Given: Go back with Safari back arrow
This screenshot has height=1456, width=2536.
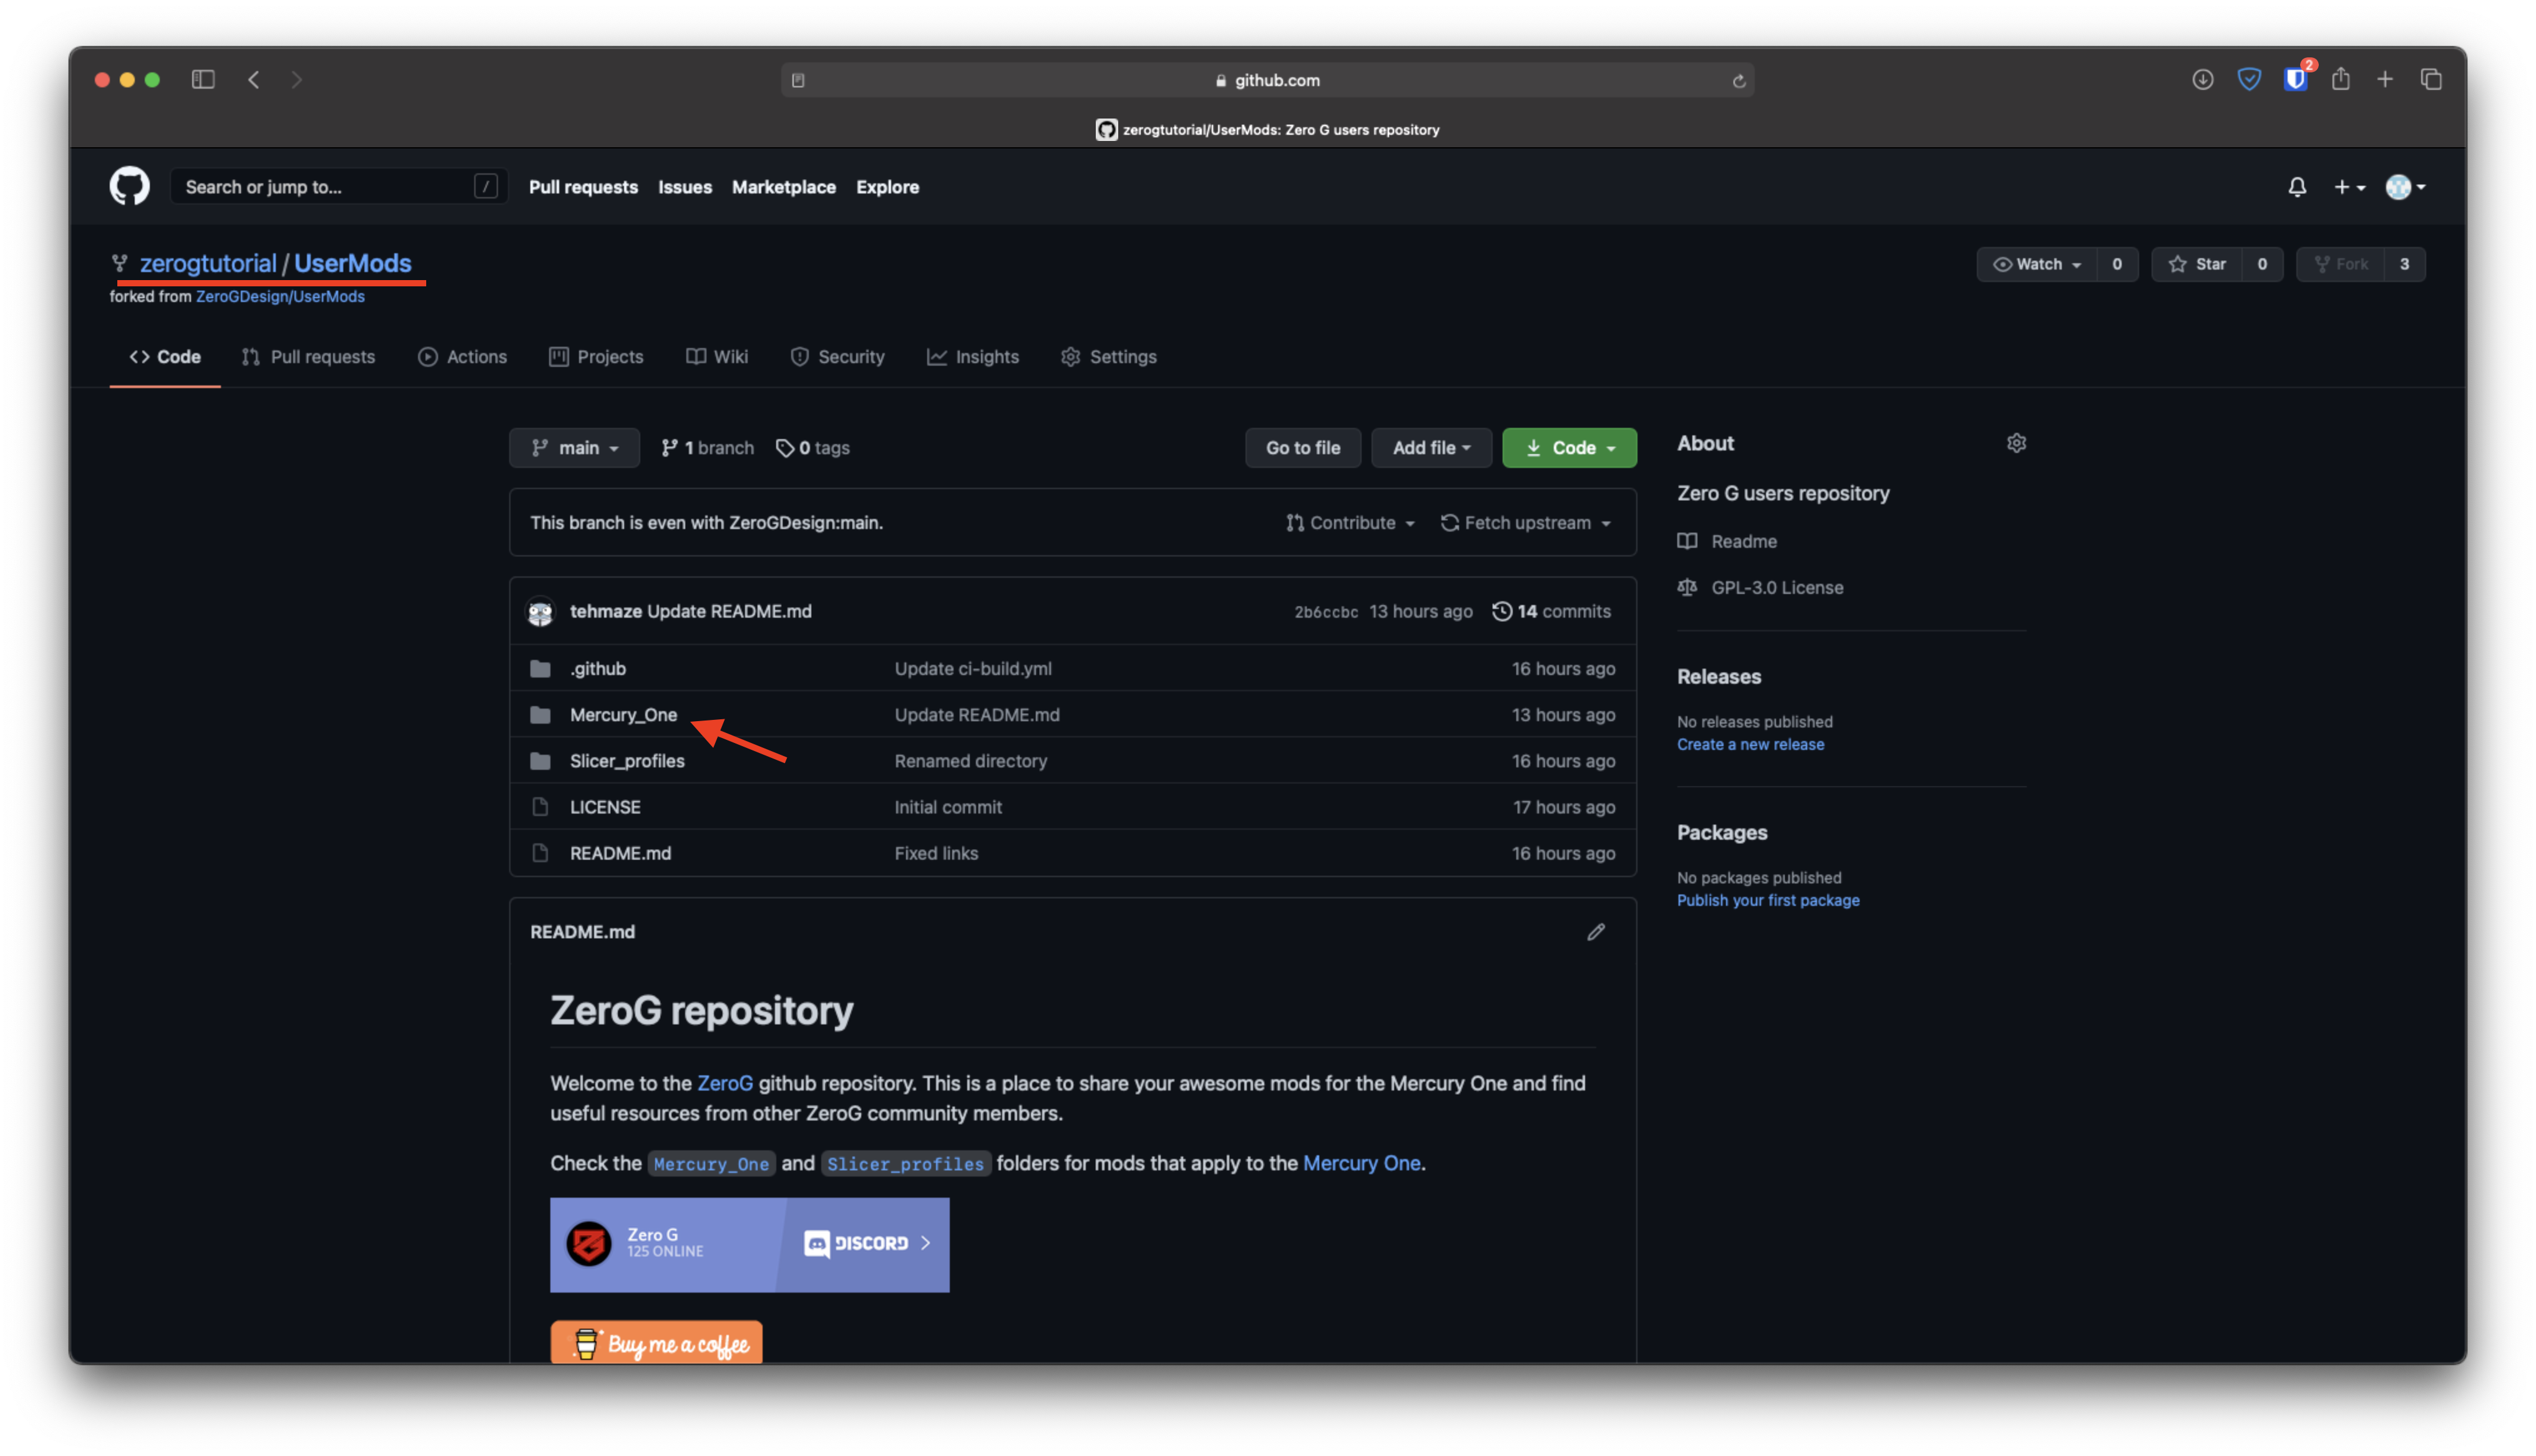Looking at the screenshot, I should coord(254,79).
